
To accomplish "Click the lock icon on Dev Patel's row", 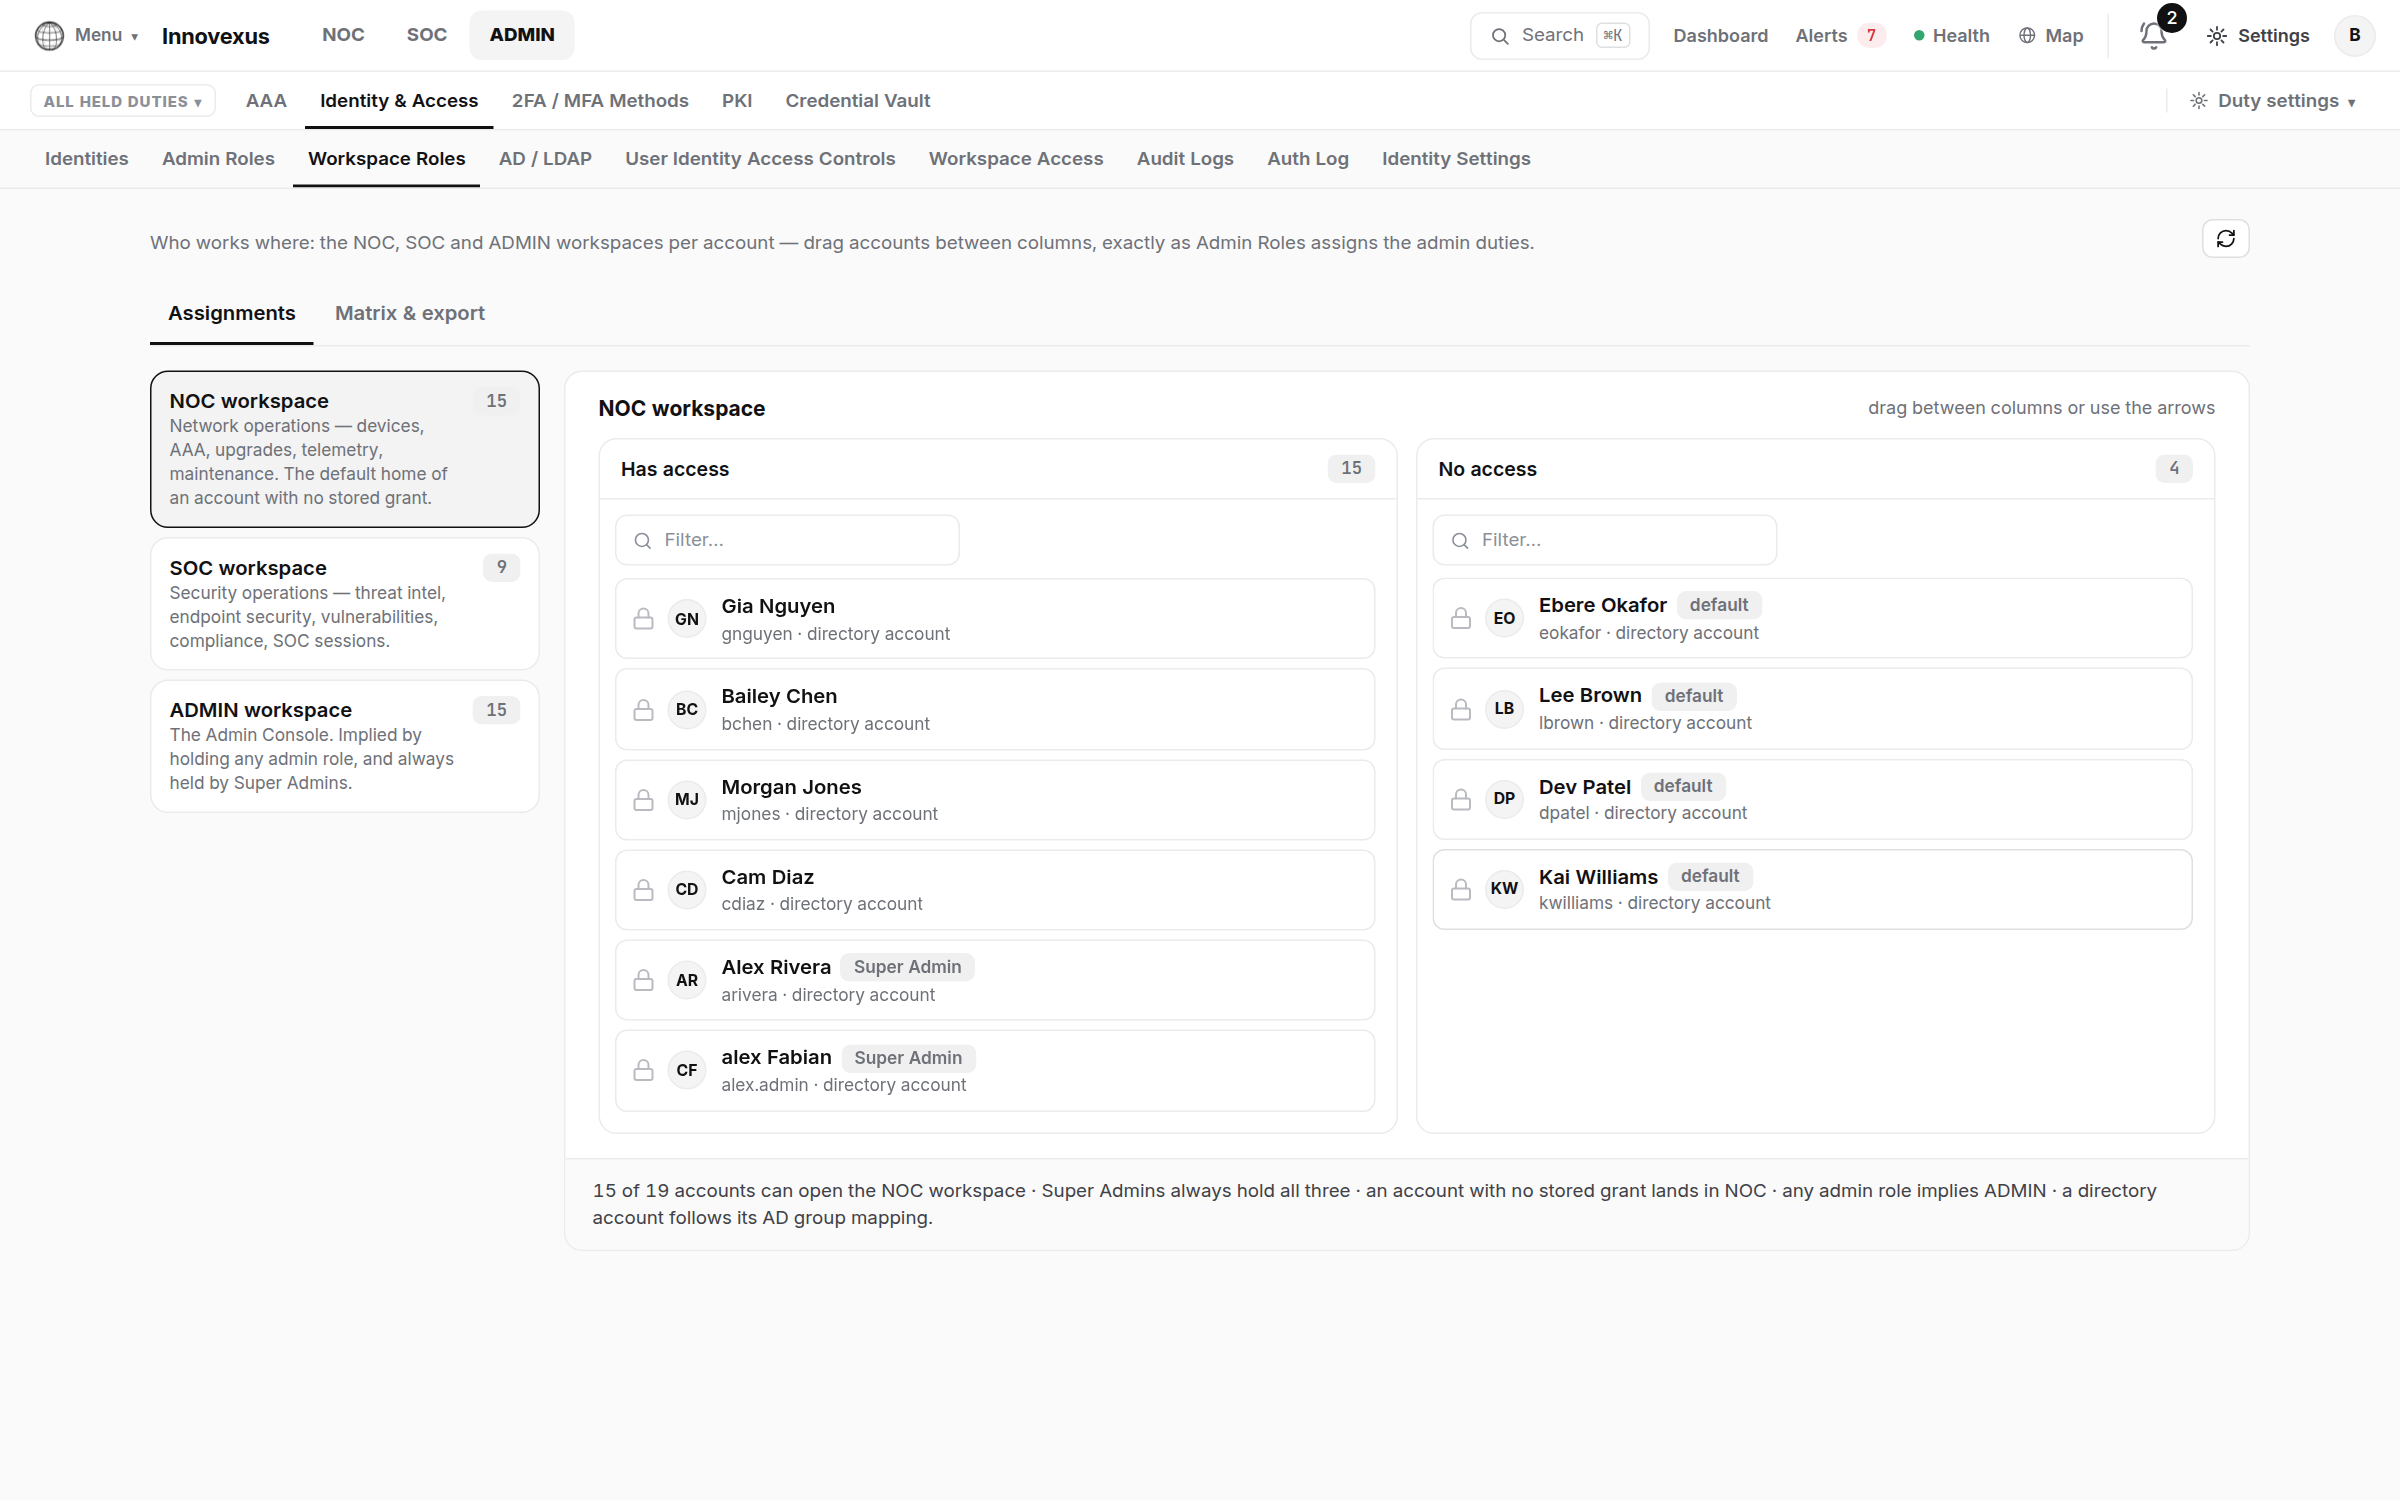I will click(1461, 799).
